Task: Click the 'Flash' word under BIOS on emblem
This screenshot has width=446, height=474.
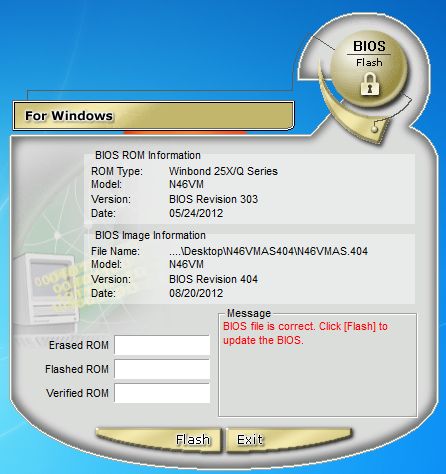Action: [369, 62]
